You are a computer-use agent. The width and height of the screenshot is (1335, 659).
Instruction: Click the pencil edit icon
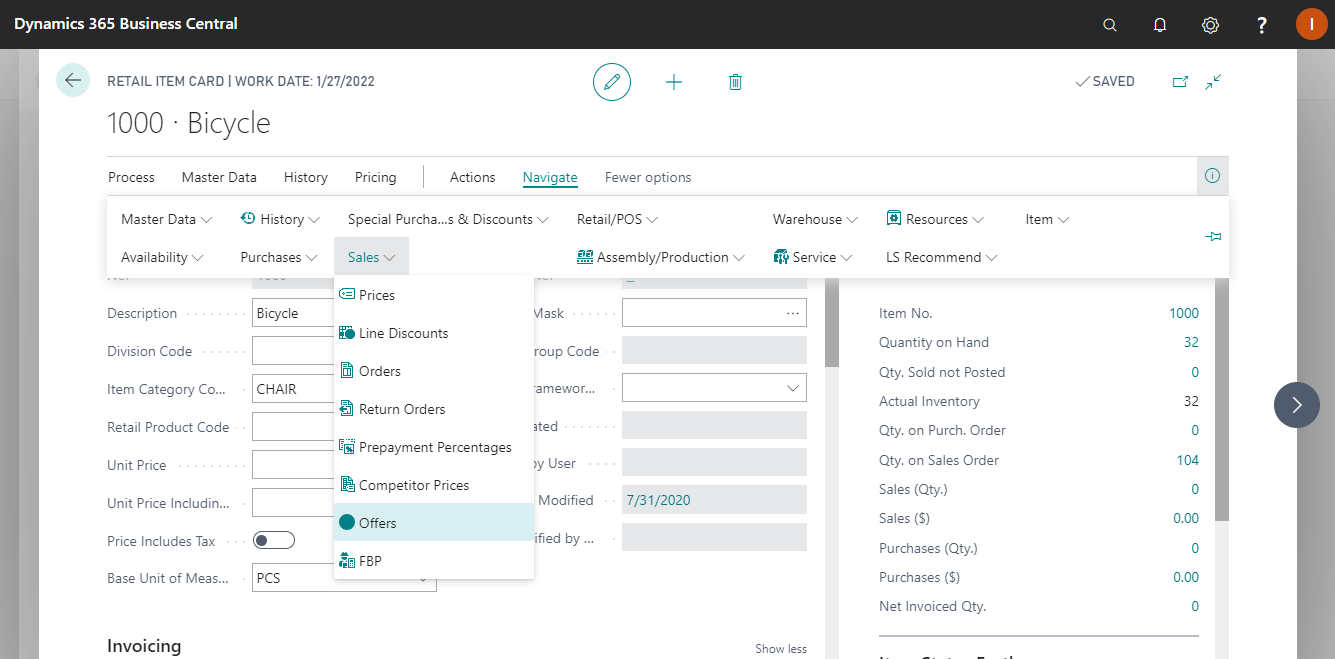click(612, 82)
